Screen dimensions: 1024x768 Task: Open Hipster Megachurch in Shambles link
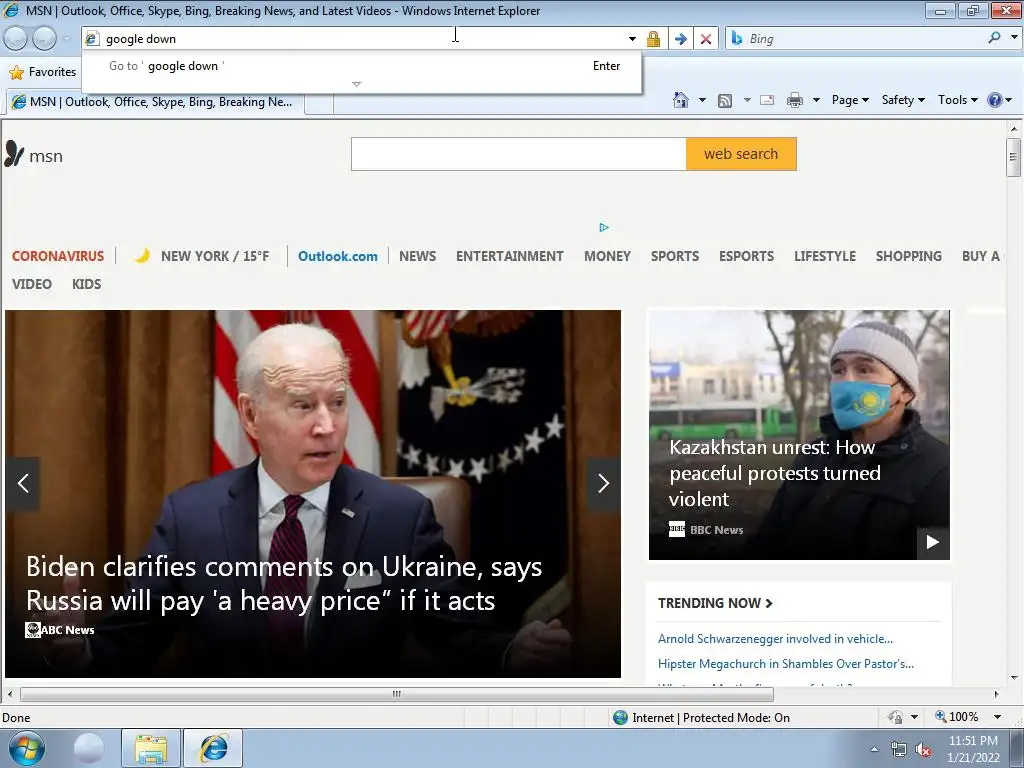pyautogui.click(x=786, y=664)
